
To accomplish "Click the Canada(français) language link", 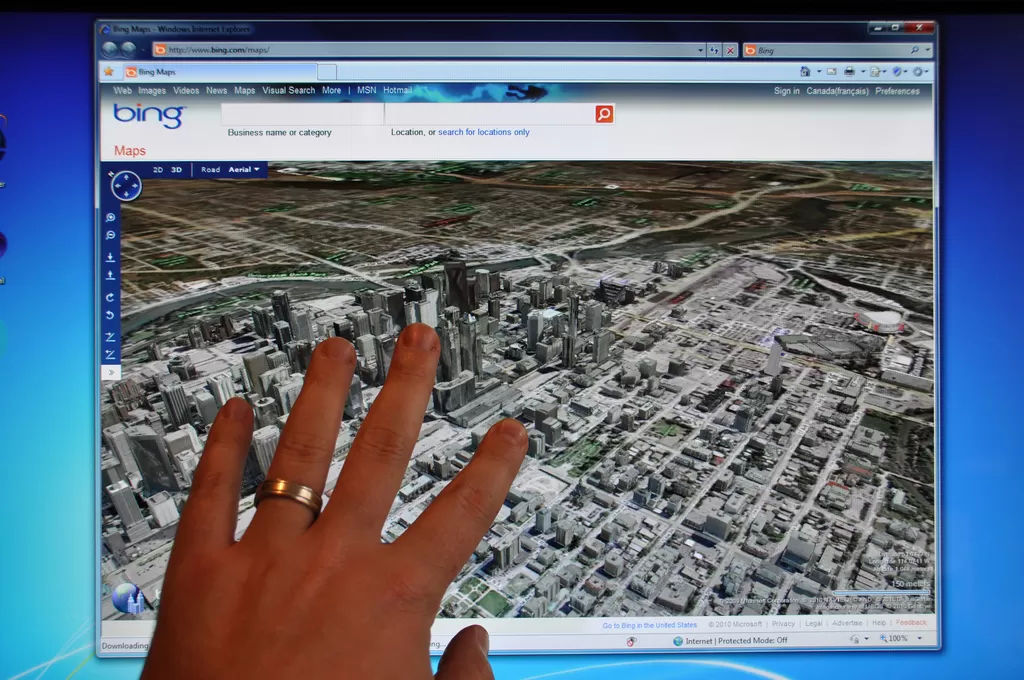I will coord(837,91).
